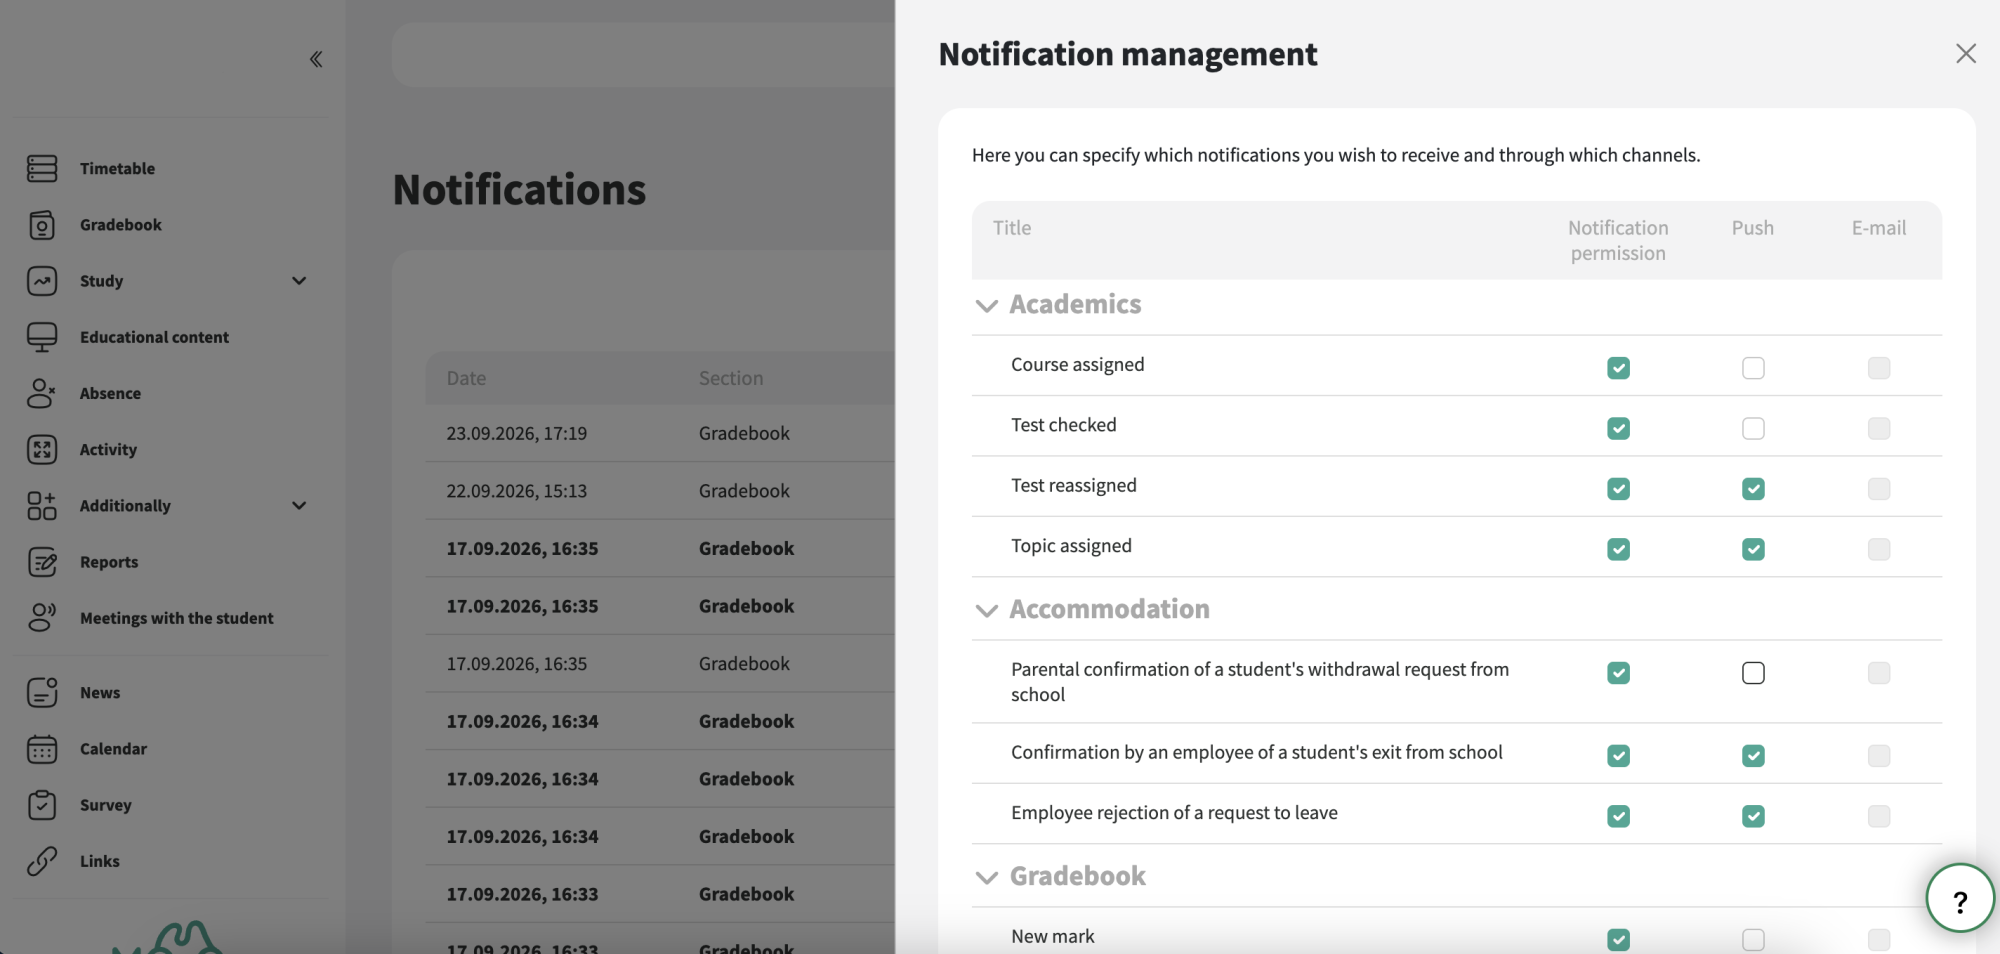Select Meetings with the student menu item

pos(176,618)
